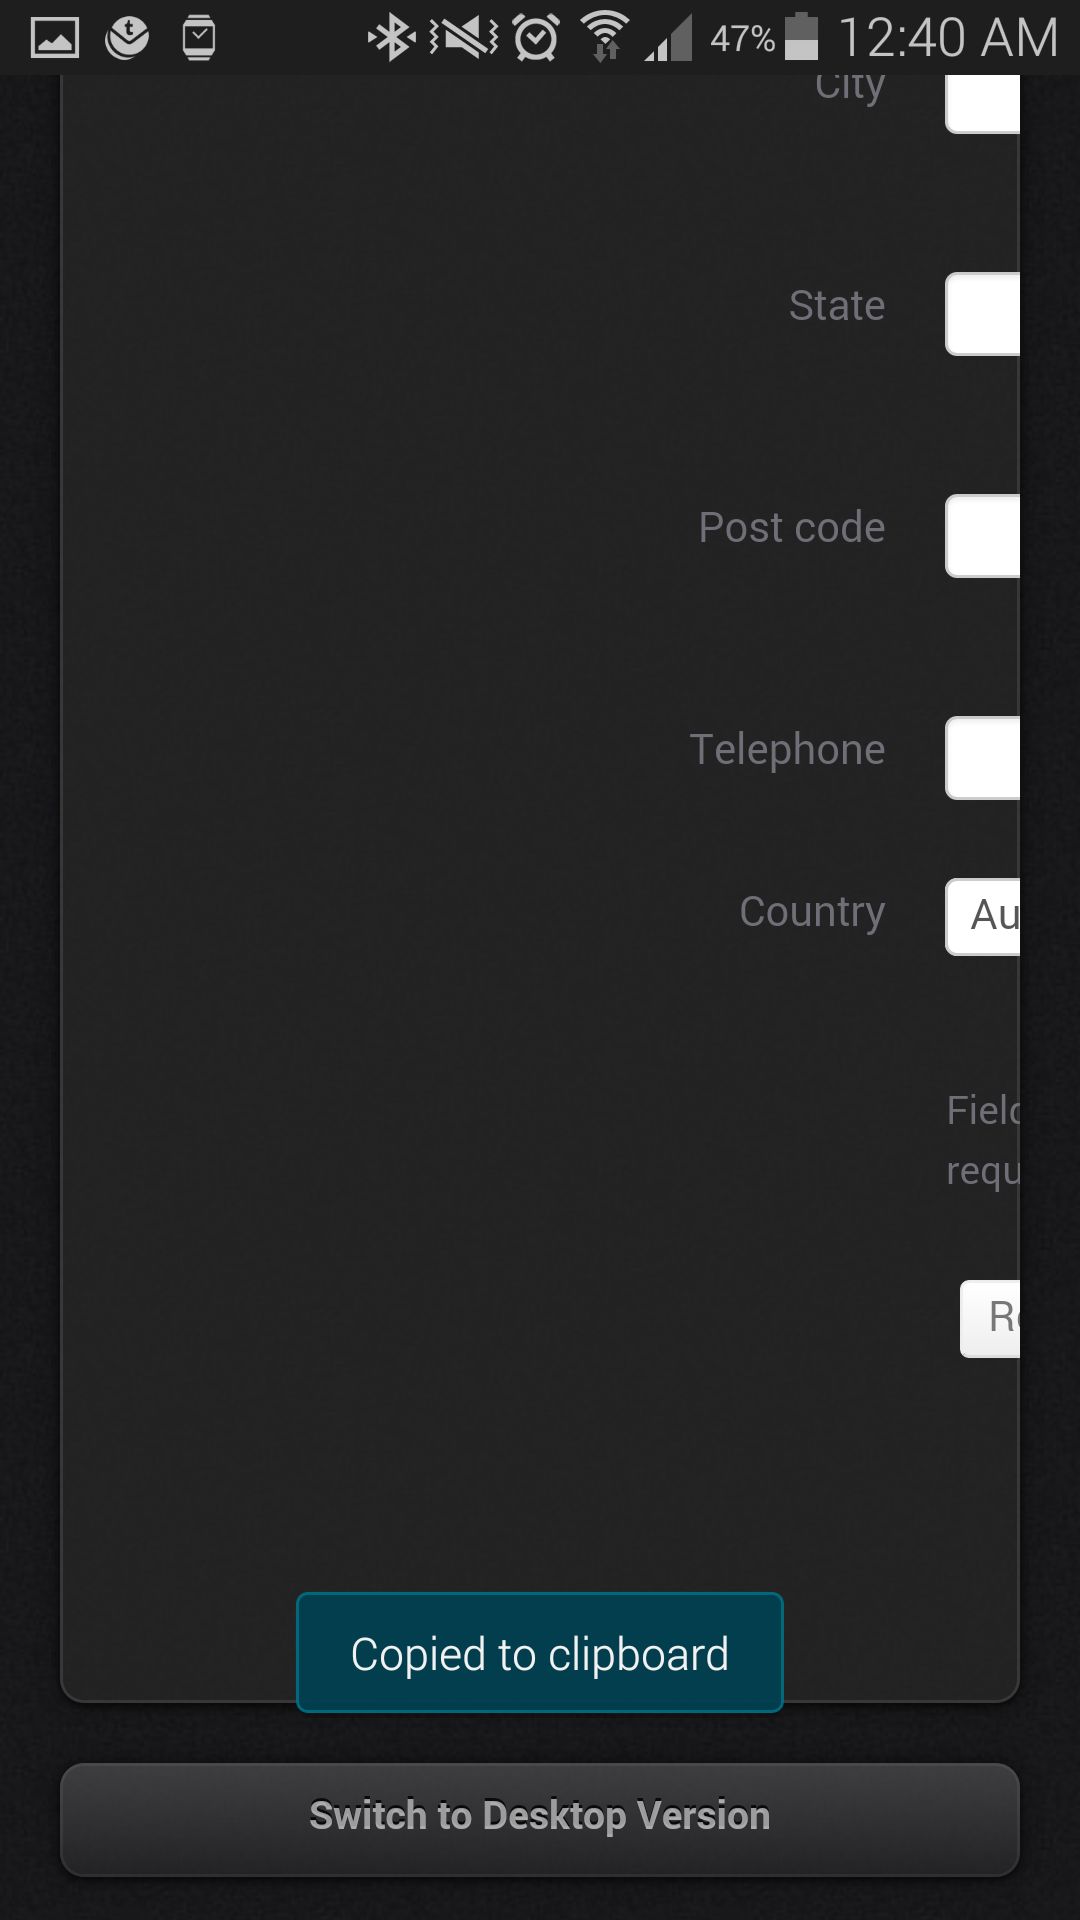Click the 'Telephone' field label
1080x1920 pixels.
coord(787,749)
